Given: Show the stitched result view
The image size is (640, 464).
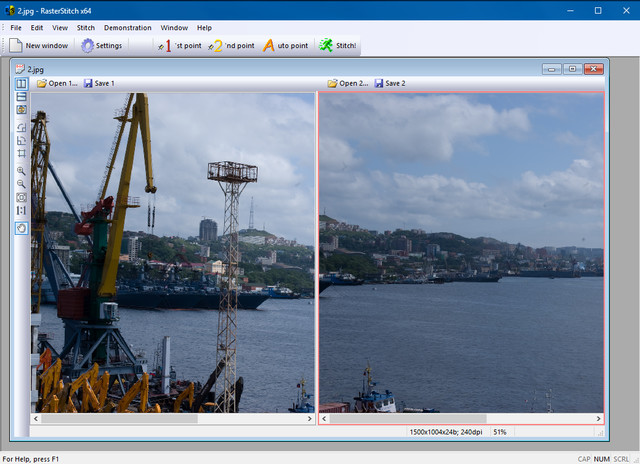Looking at the screenshot, I should pos(21,110).
